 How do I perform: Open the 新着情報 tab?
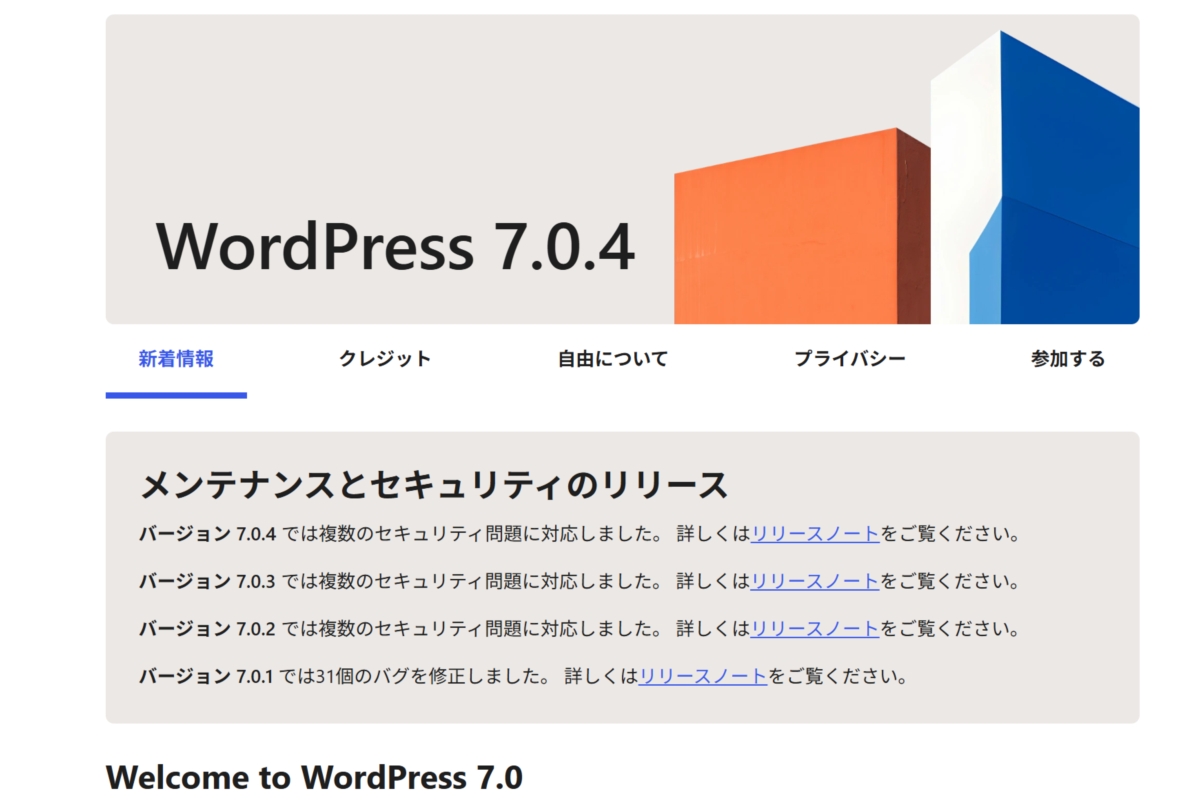point(176,359)
